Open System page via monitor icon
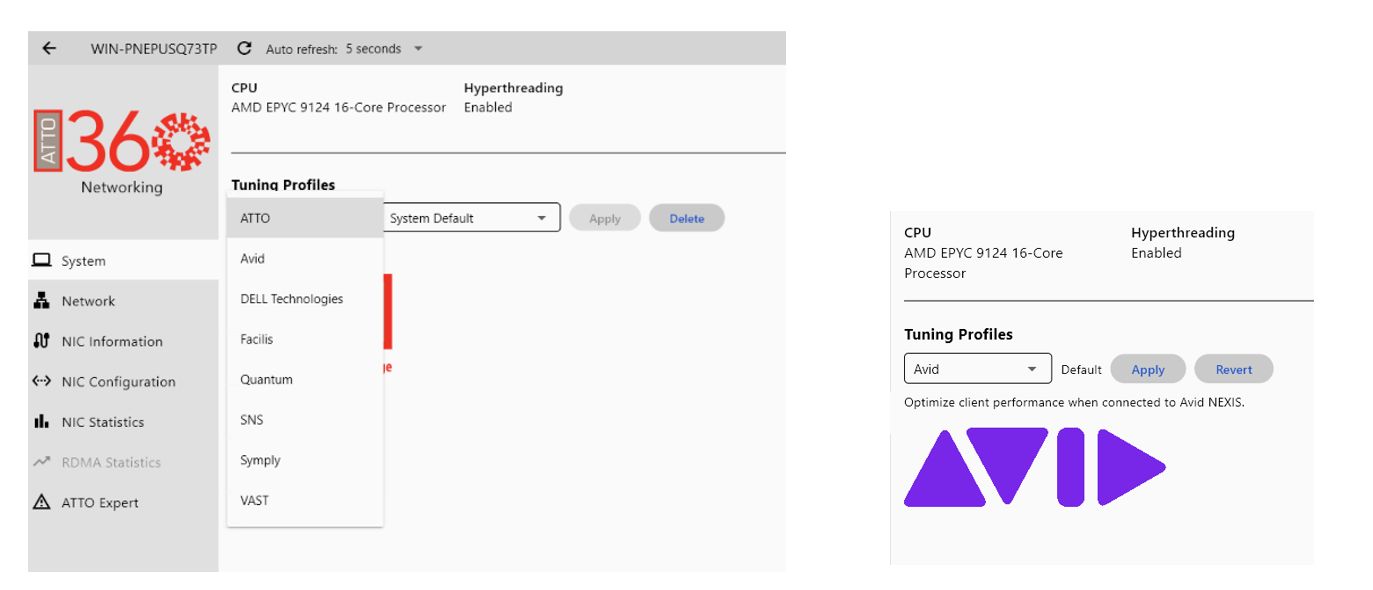 coord(42,261)
